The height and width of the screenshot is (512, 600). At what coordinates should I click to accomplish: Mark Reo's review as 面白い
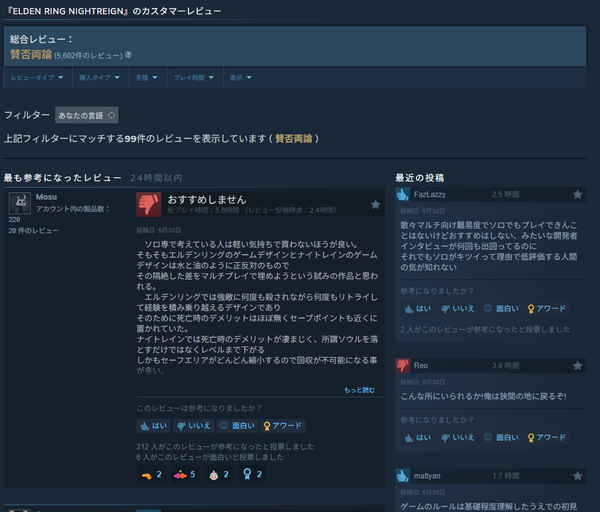pyautogui.click(x=501, y=437)
